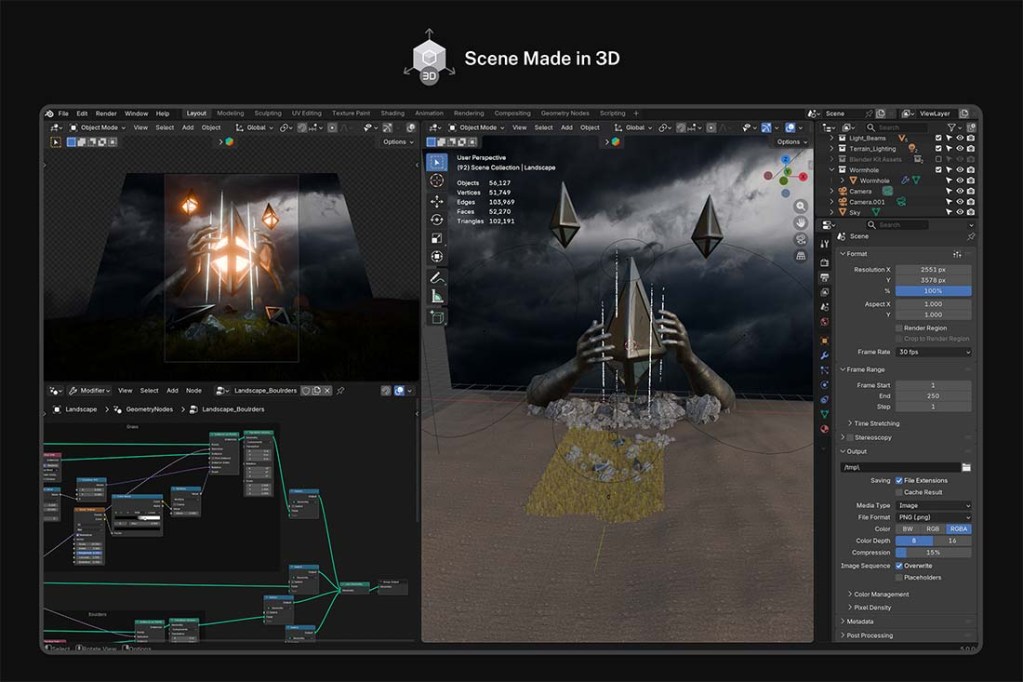Image resolution: width=1023 pixels, height=682 pixels.
Task: Open the Scene properties tab
Action: [x=825, y=307]
